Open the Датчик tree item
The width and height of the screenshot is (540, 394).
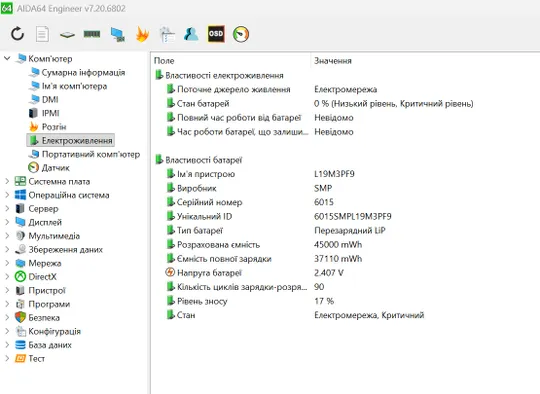point(49,168)
